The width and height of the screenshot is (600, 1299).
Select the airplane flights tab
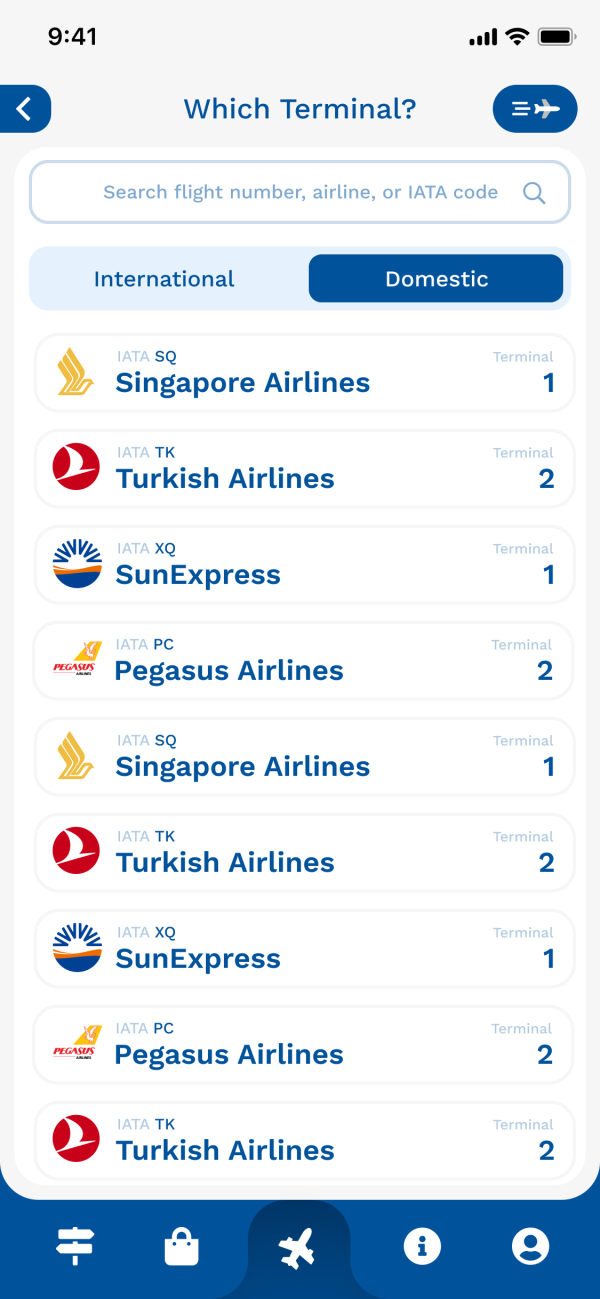298,1248
